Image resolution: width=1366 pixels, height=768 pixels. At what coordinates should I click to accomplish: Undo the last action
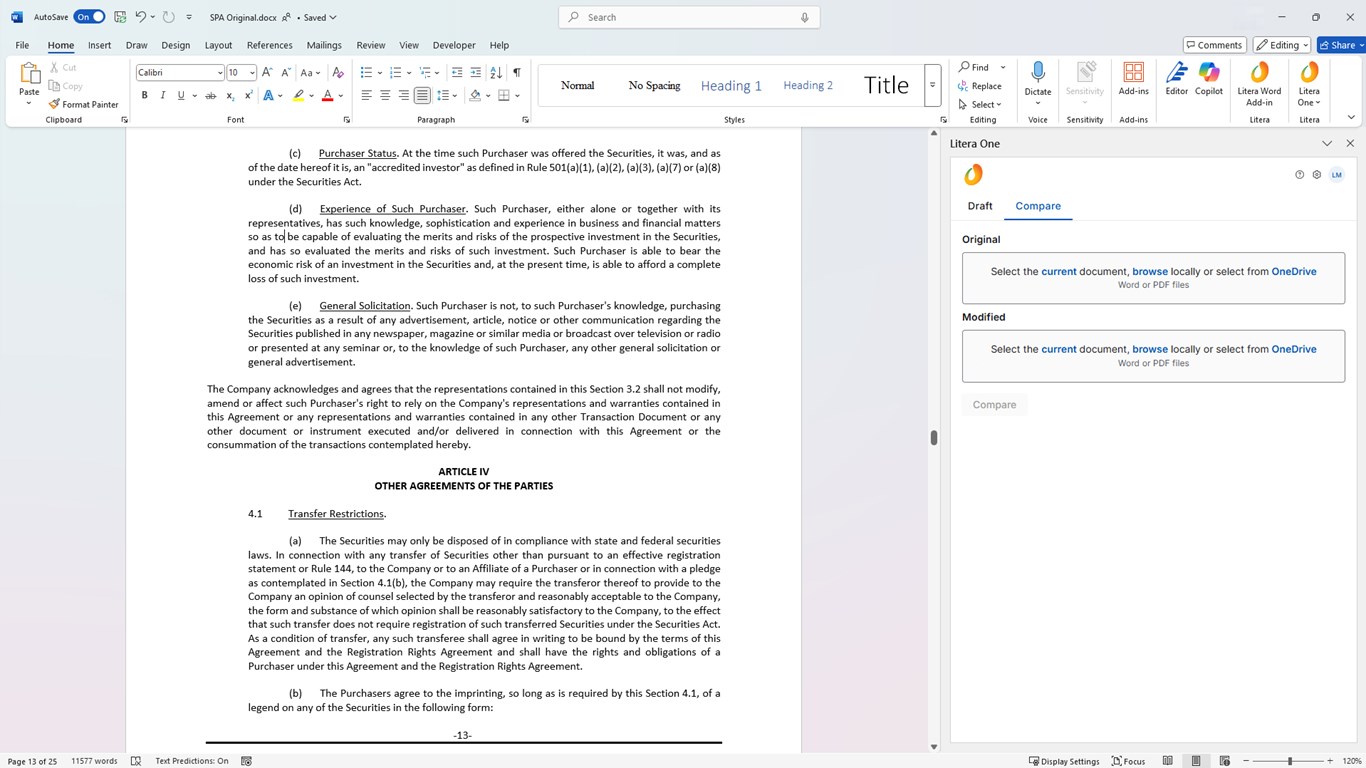click(141, 17)
